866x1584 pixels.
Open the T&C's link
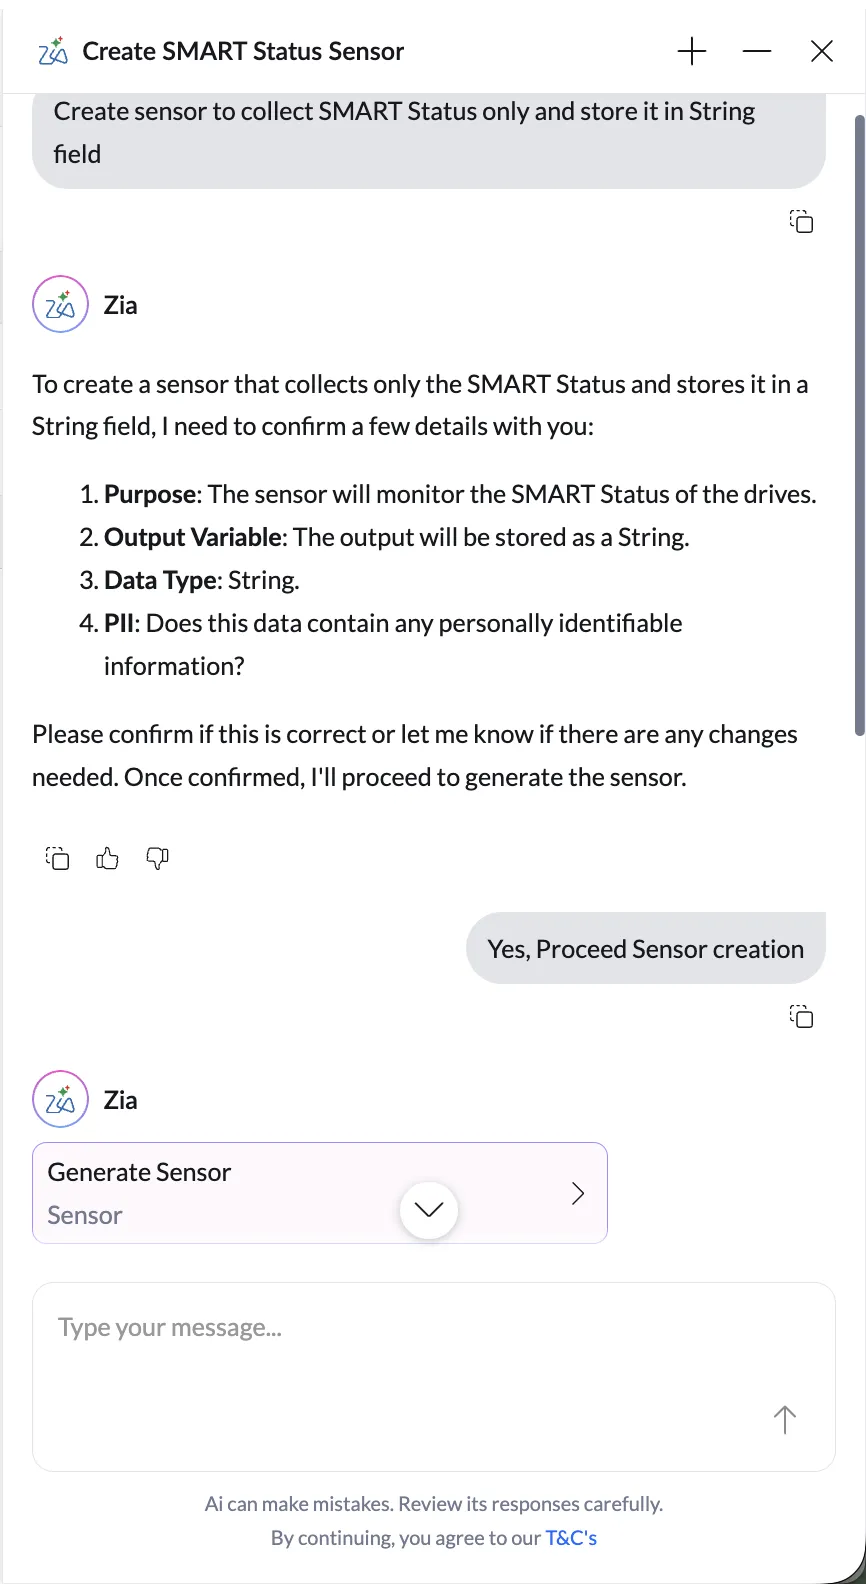[x=571, y=1538]
